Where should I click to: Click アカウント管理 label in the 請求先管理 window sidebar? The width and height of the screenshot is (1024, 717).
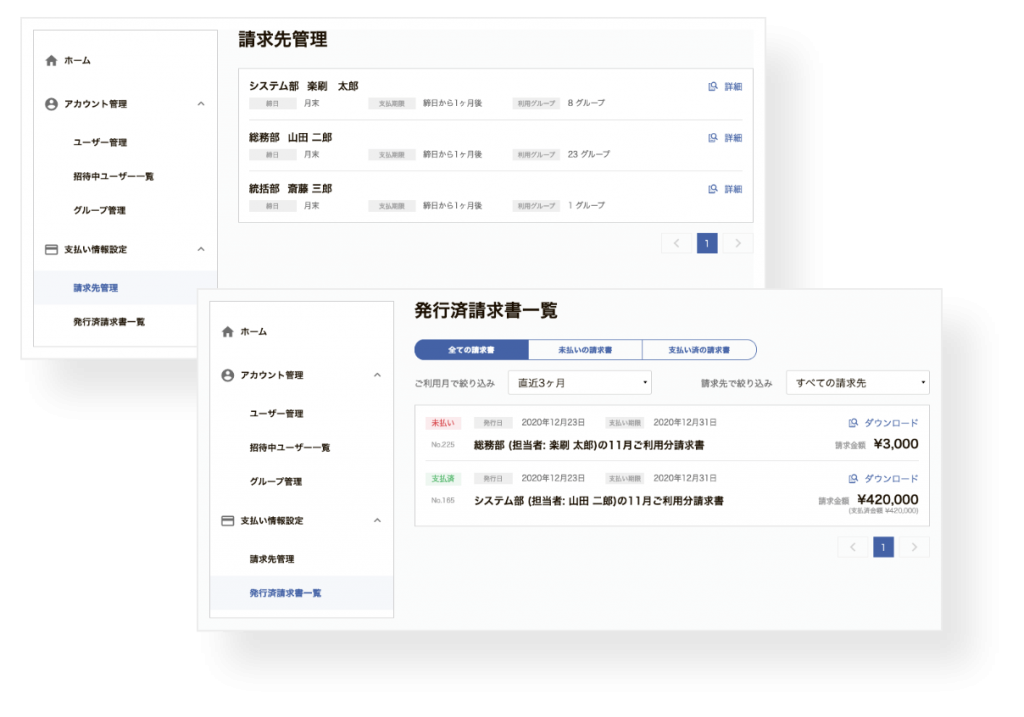click(x=95, y=104)
